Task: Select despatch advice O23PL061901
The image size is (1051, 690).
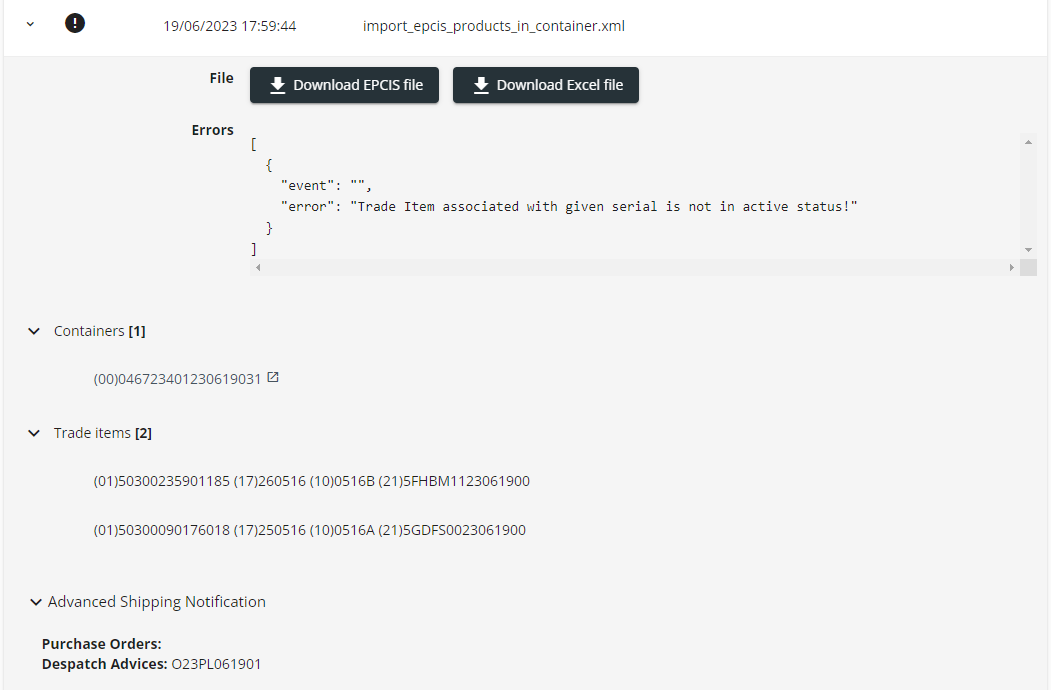Action: (216, 663)
